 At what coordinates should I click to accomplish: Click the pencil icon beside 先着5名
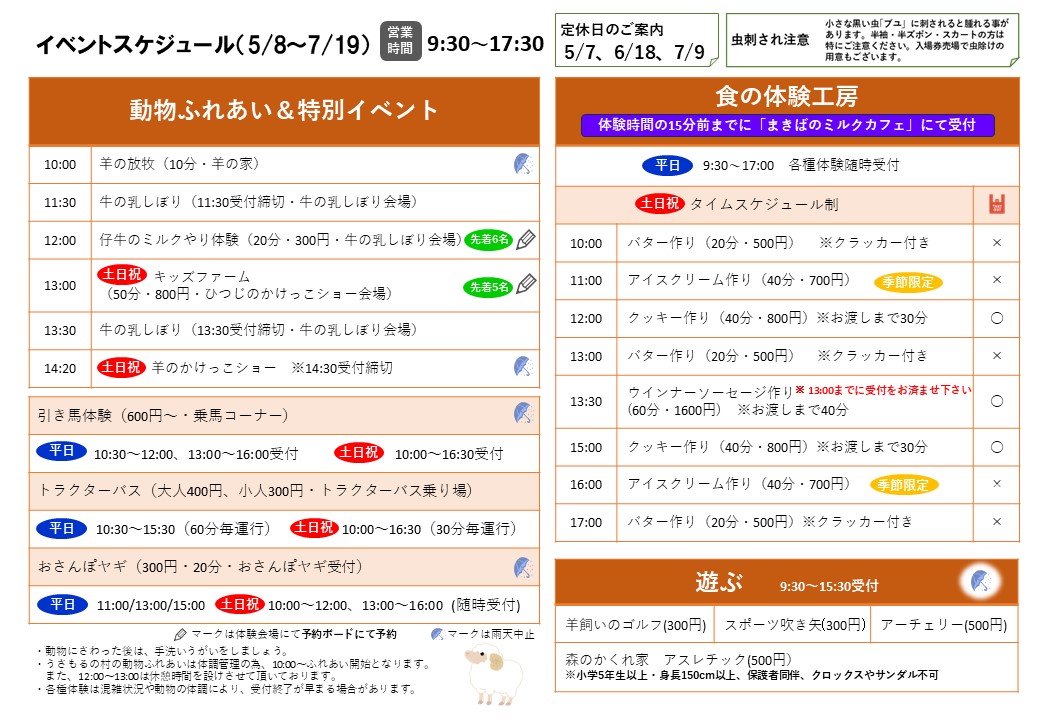pyautogui.click(x=526, y=285)
